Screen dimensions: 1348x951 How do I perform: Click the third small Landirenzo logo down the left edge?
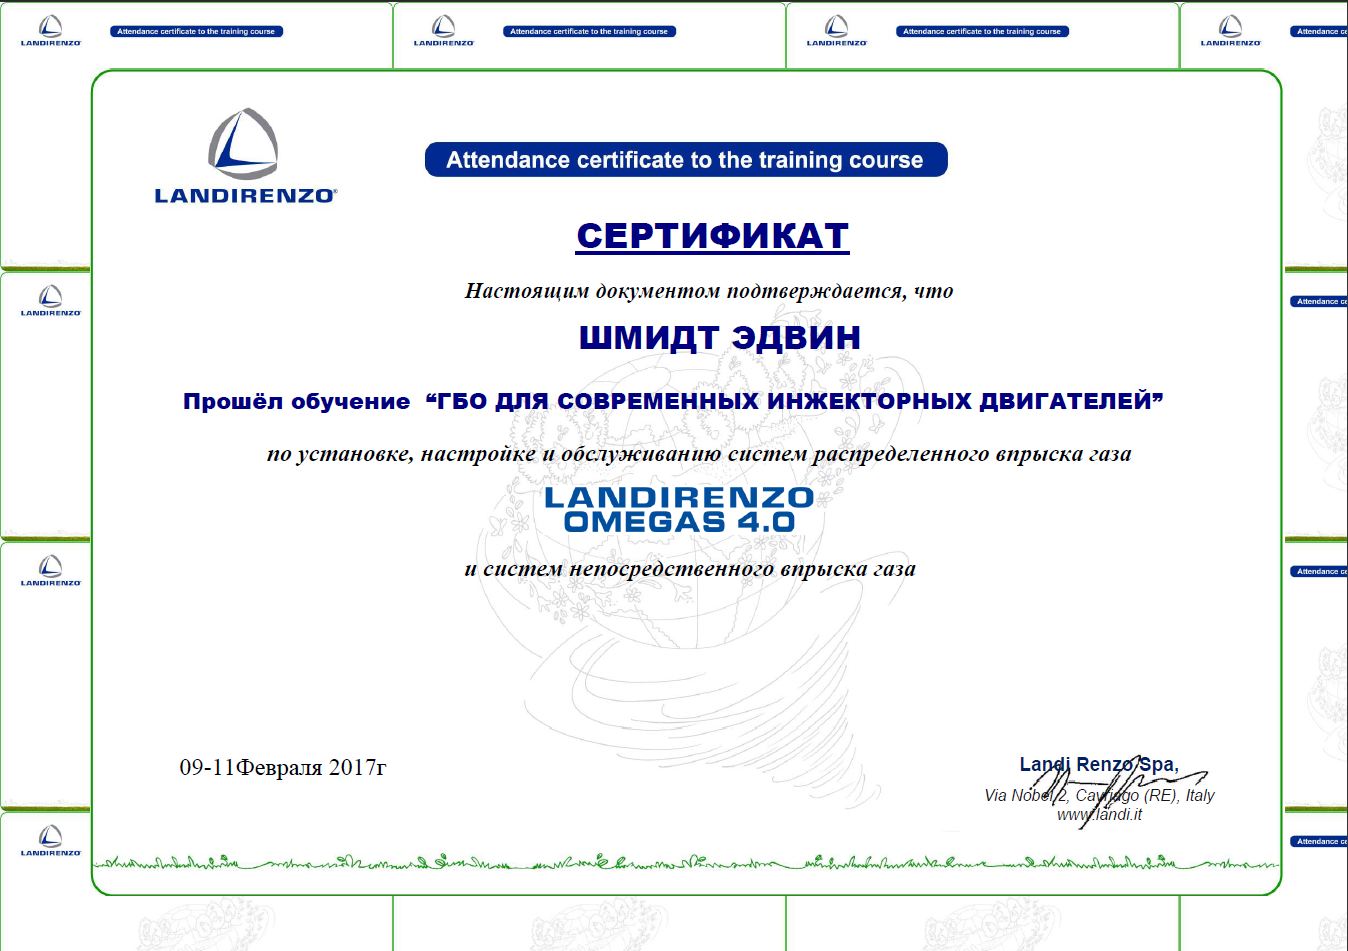[50, 571]
